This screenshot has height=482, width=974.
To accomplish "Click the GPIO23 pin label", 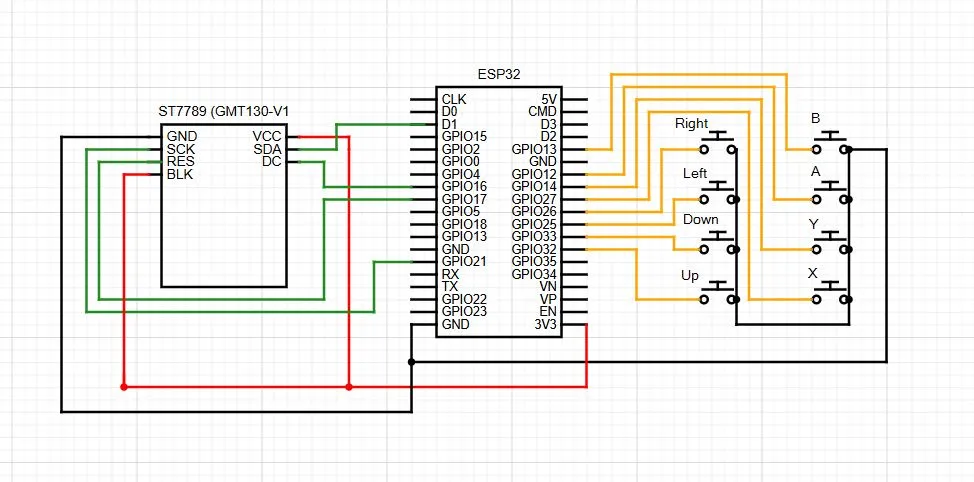I will click(x=464, y=311).
